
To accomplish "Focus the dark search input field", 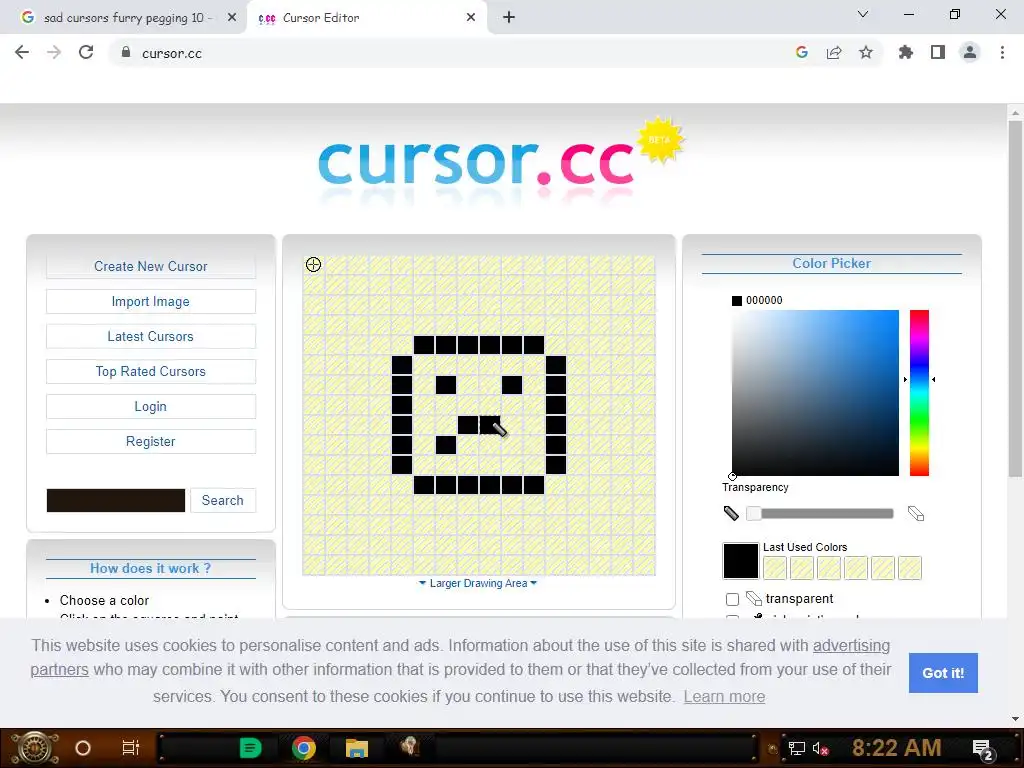I will click(116, 500).
